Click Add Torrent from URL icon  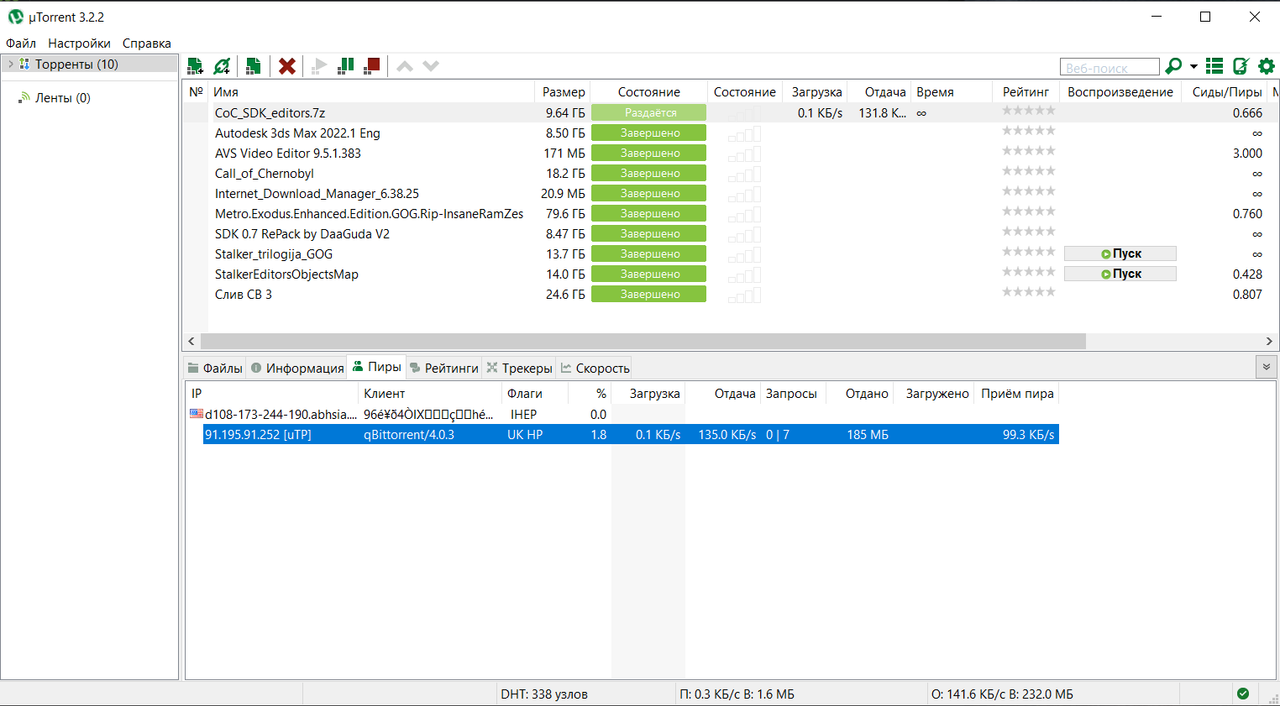click(x=222, y=66)
